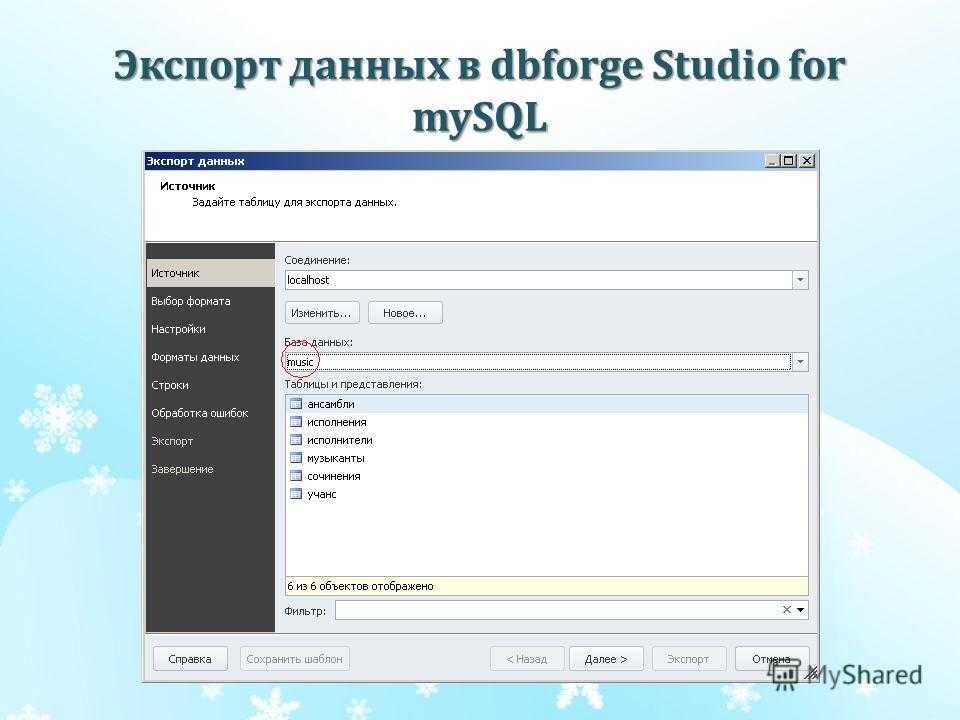960x720 pixels.
Task: Click the table icon next to музыканты
Action: 296,458
